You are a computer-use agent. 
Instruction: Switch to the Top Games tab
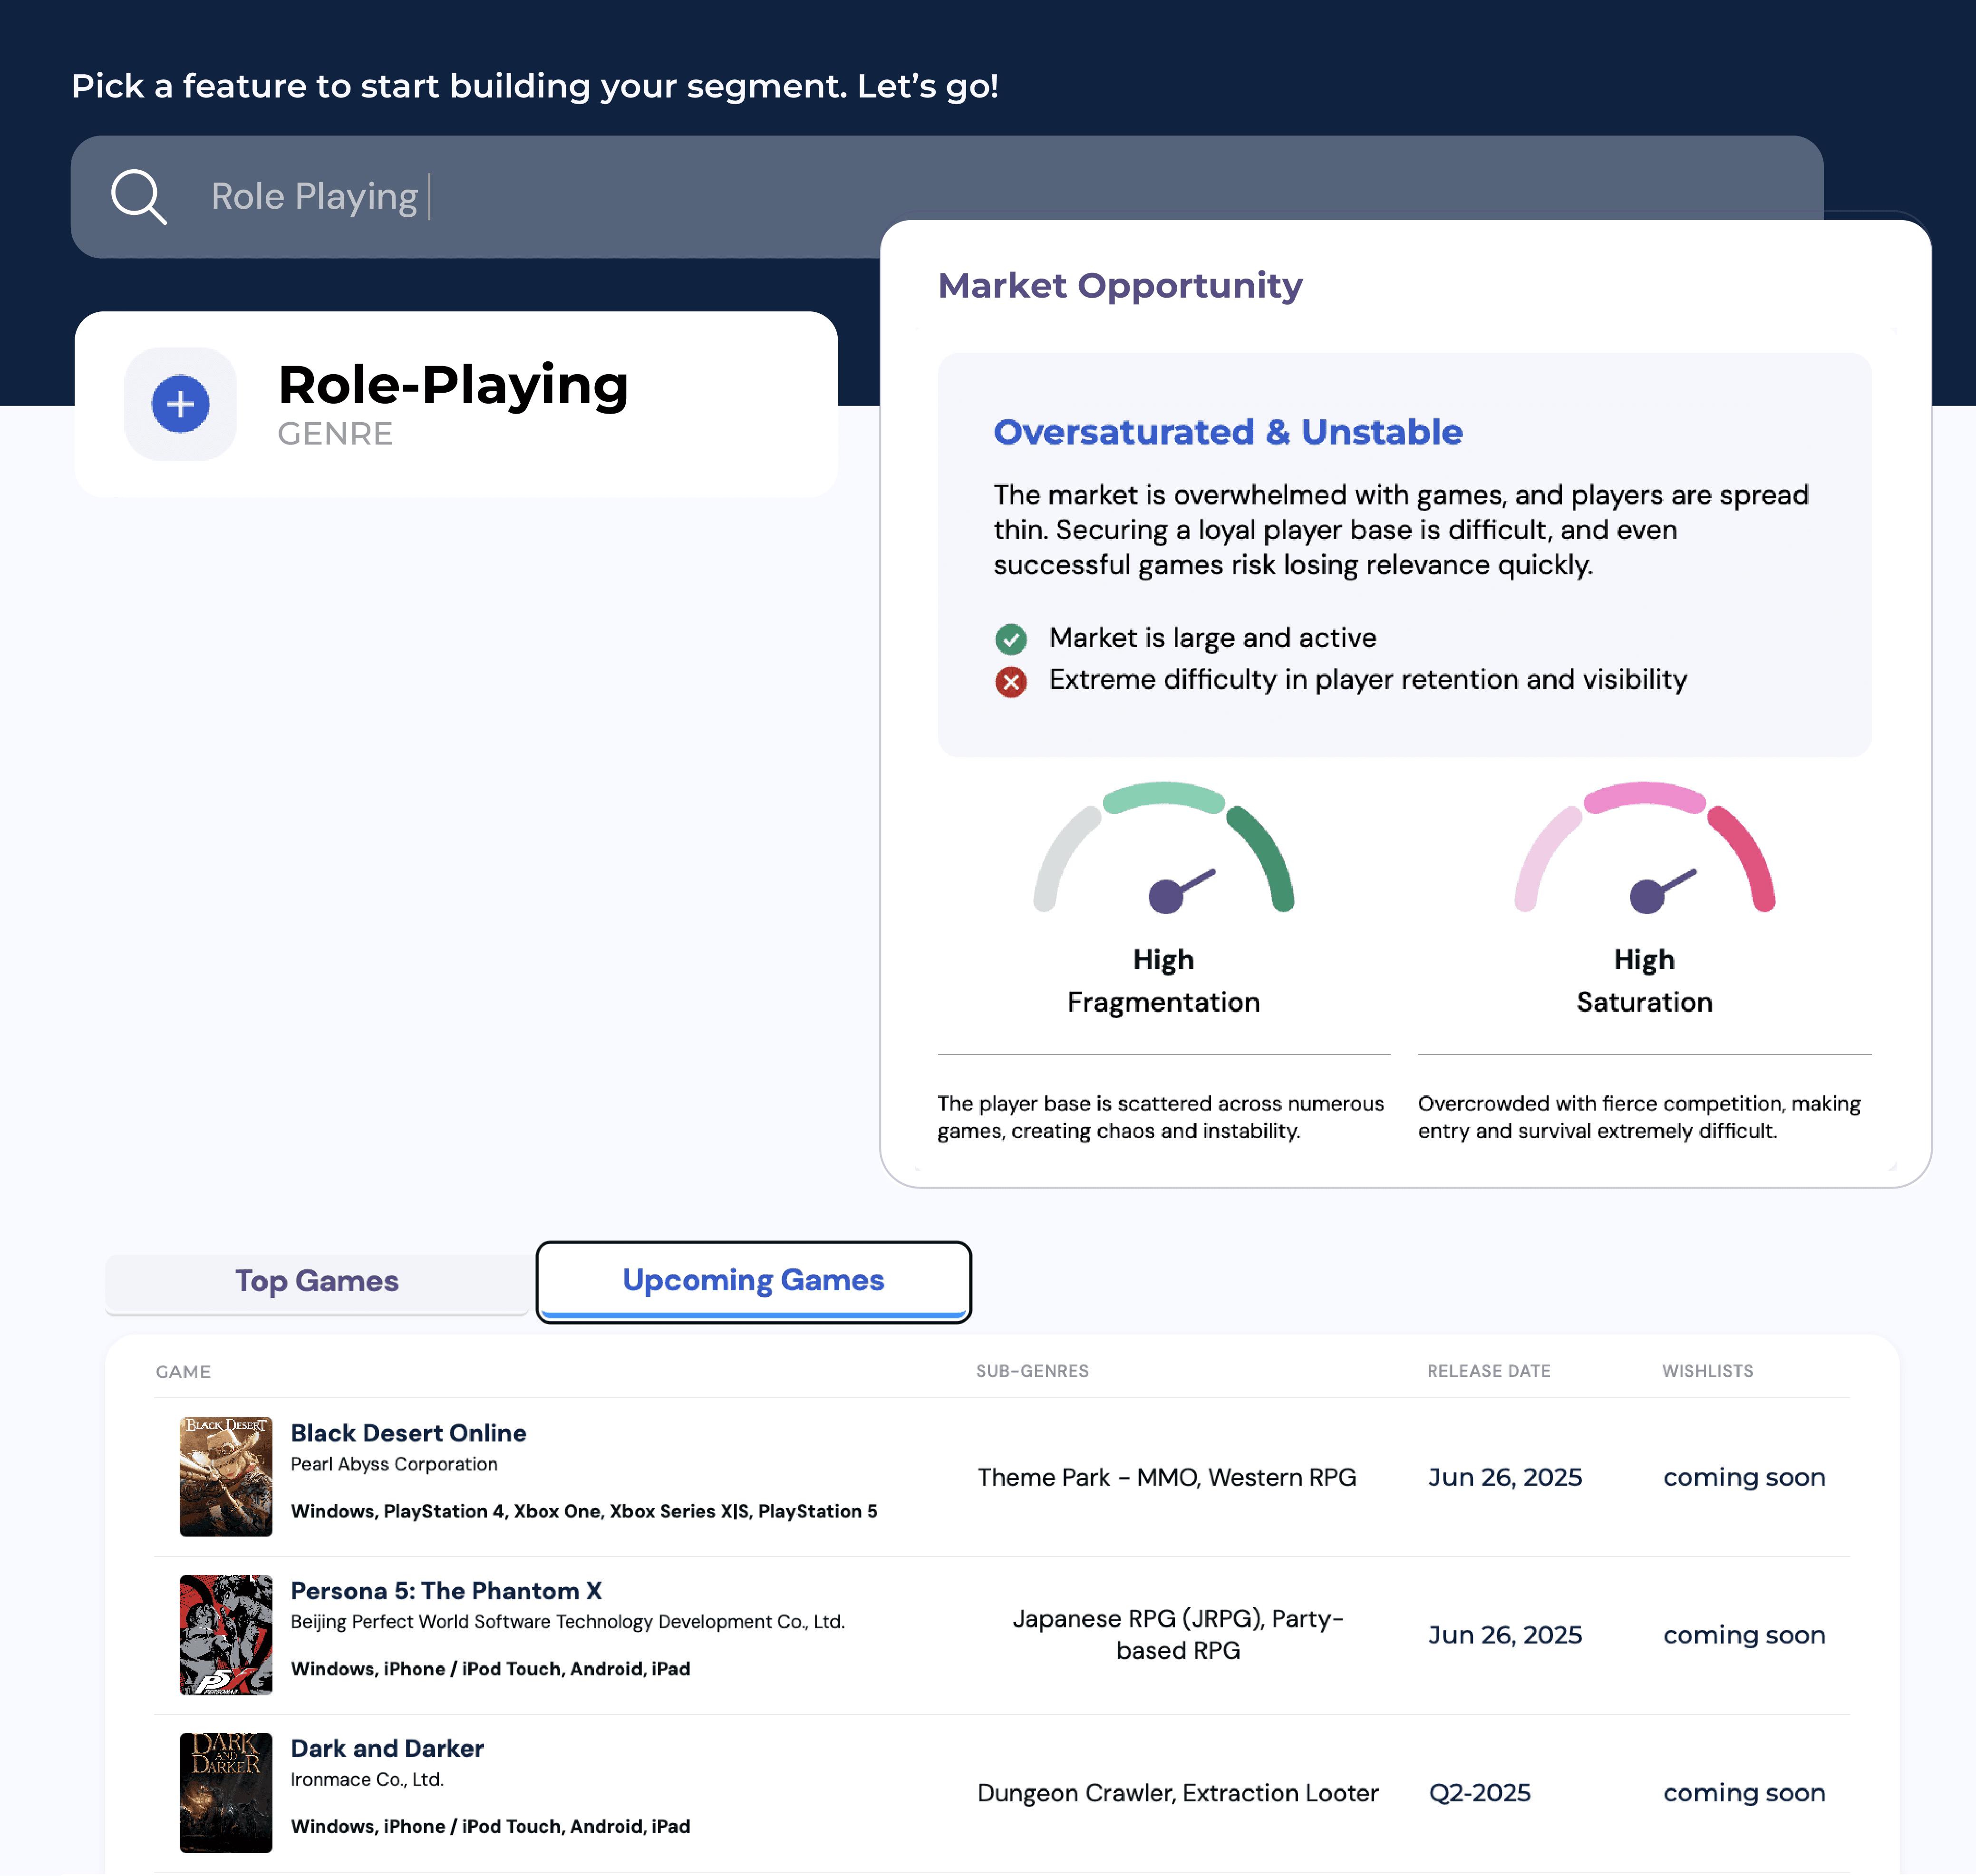[317, 1281]
